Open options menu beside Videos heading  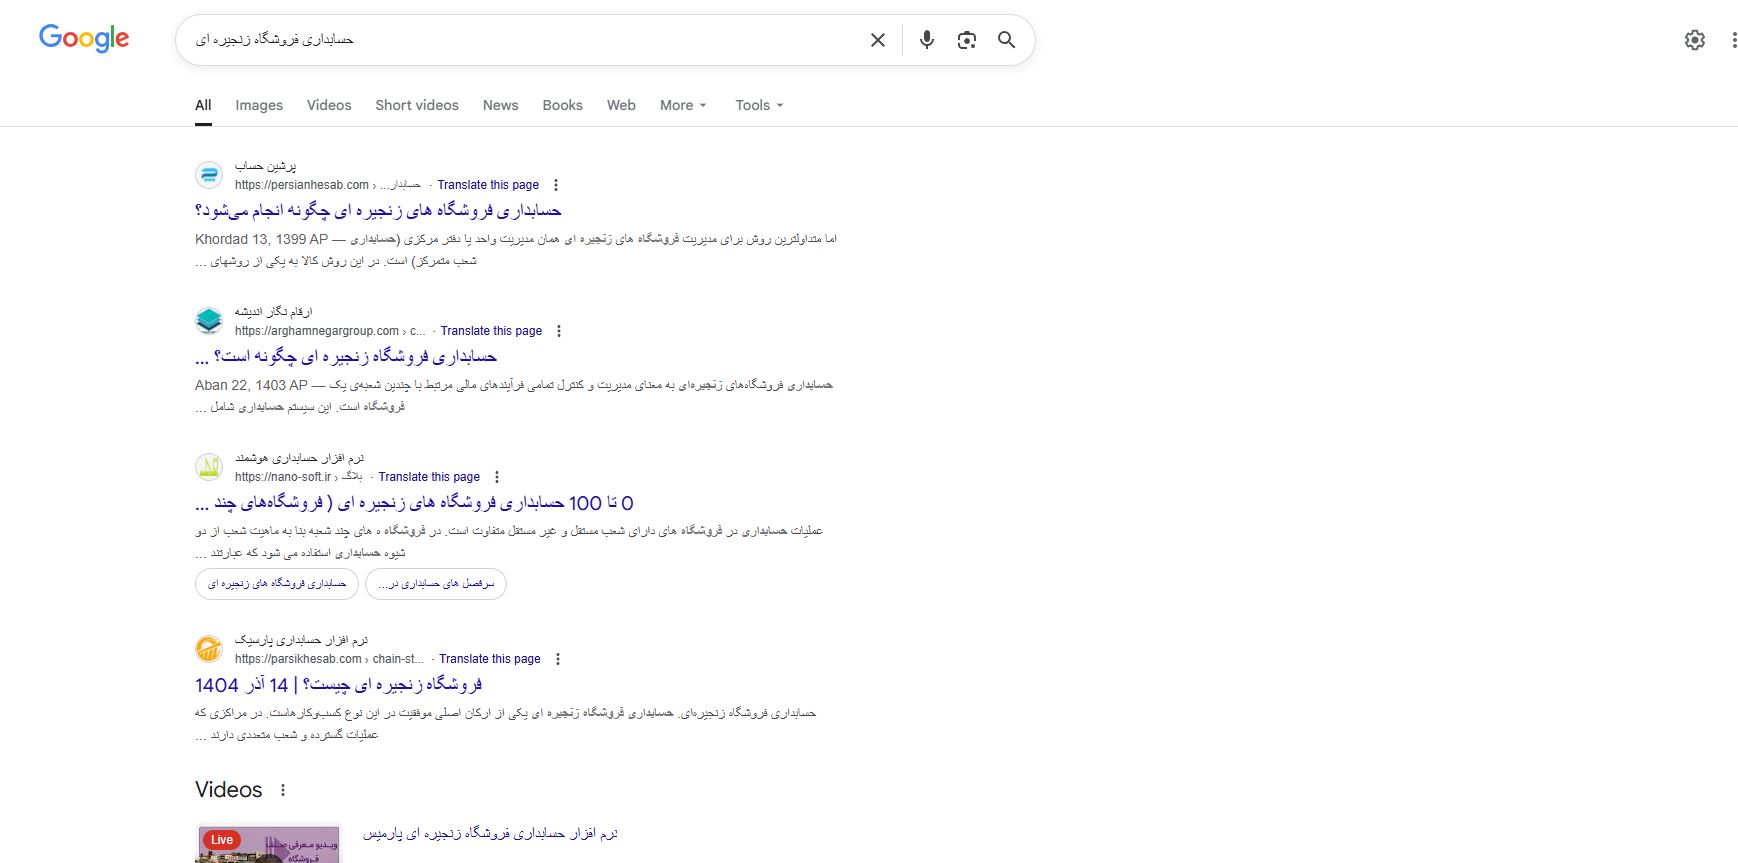point(283,790)
